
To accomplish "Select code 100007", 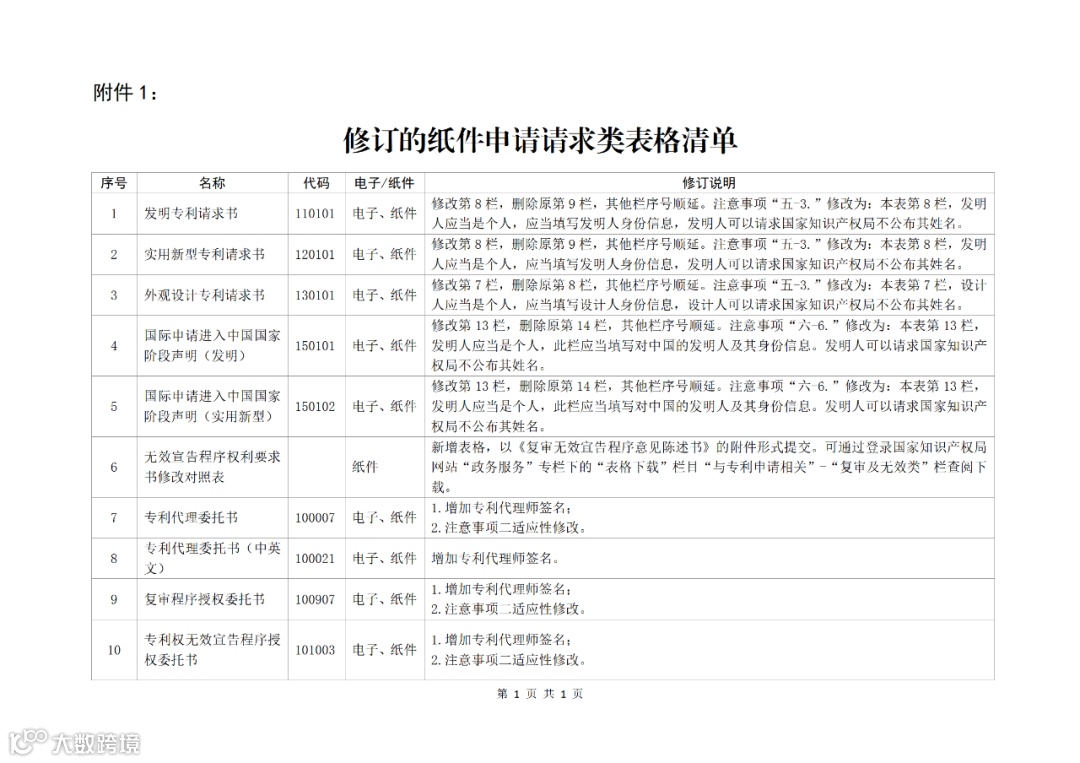I will coord(315,517).
